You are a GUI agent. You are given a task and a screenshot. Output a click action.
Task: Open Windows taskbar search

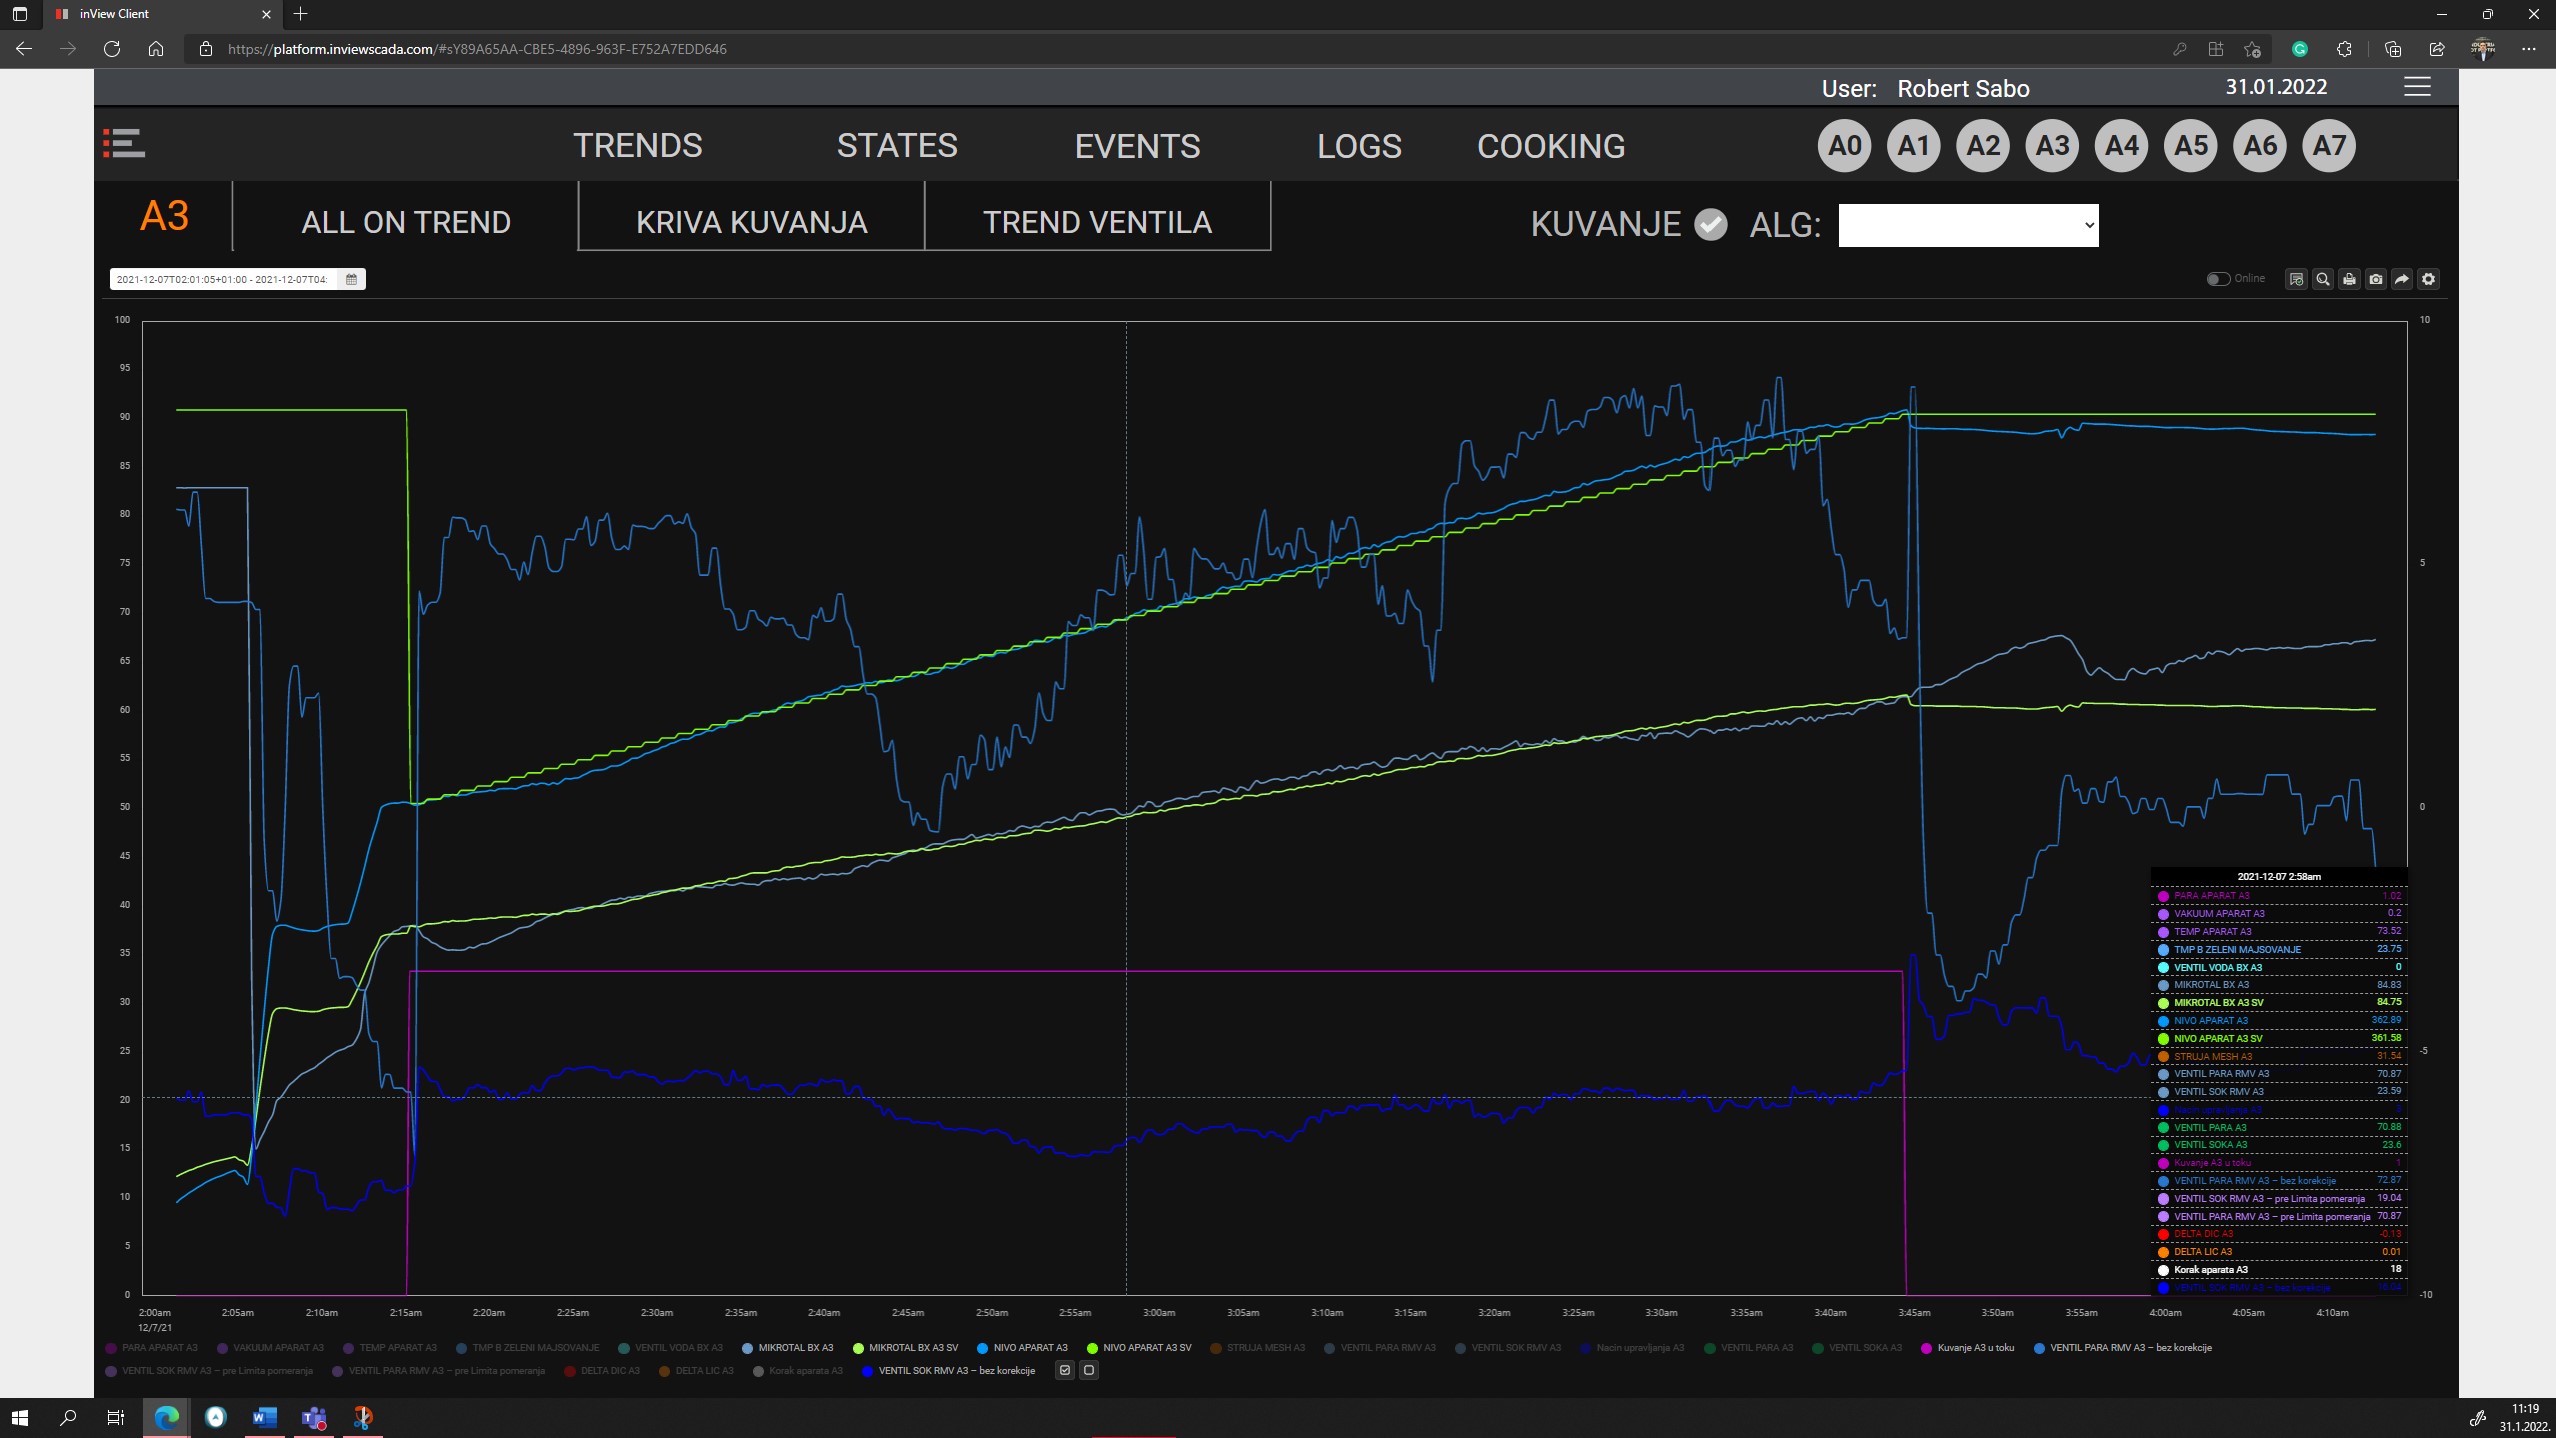pos(68,1417)
